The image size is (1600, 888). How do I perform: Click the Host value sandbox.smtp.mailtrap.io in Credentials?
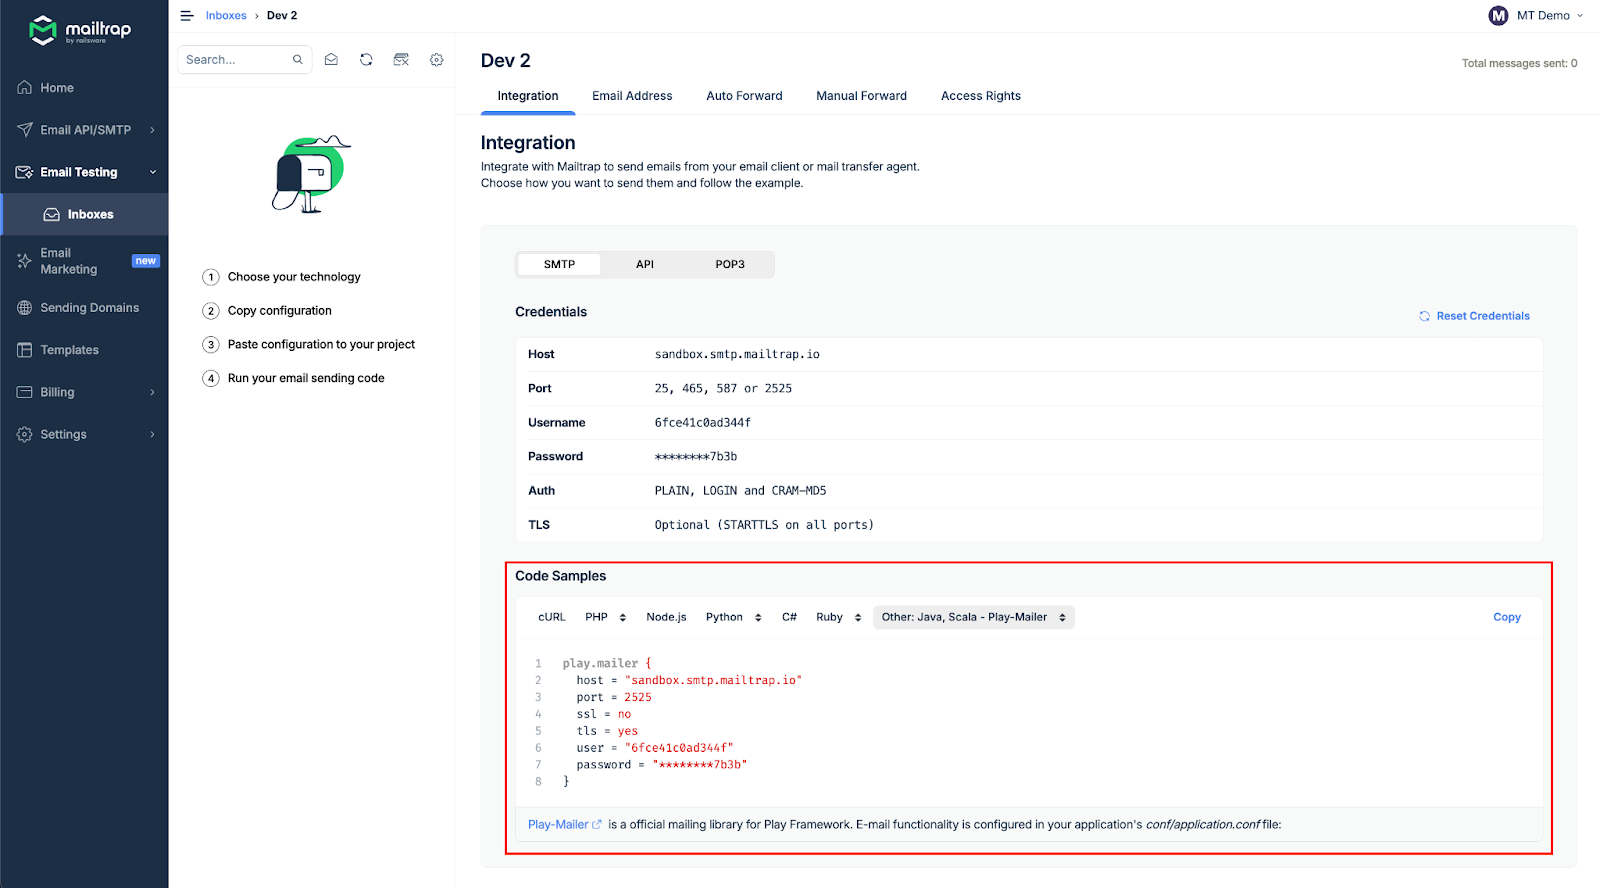737,355
